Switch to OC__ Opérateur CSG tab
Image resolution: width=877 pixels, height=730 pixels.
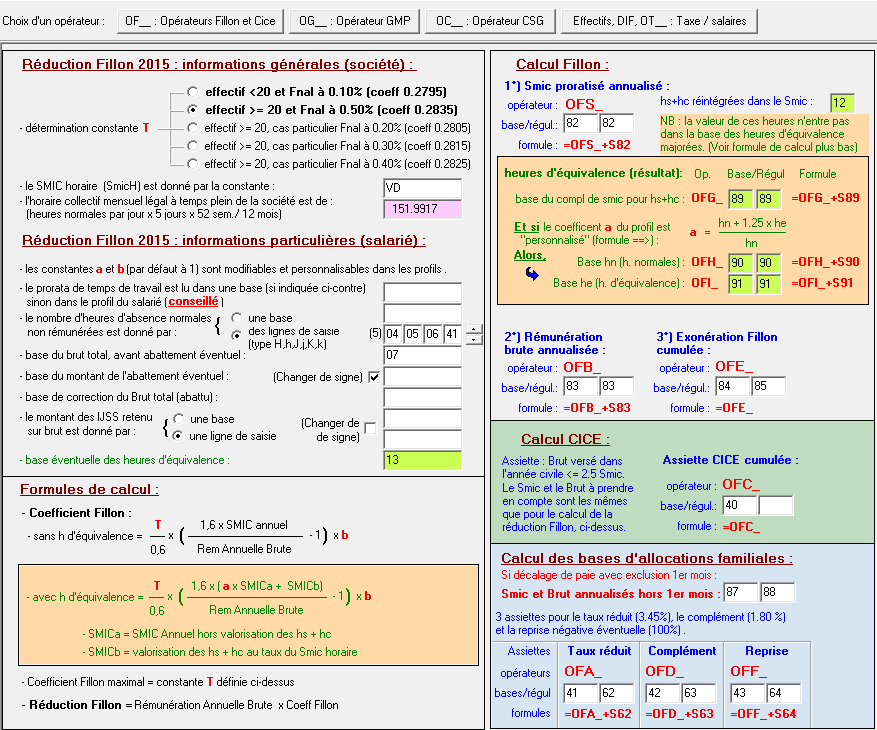pyautogui.click(x=490, y=21)
